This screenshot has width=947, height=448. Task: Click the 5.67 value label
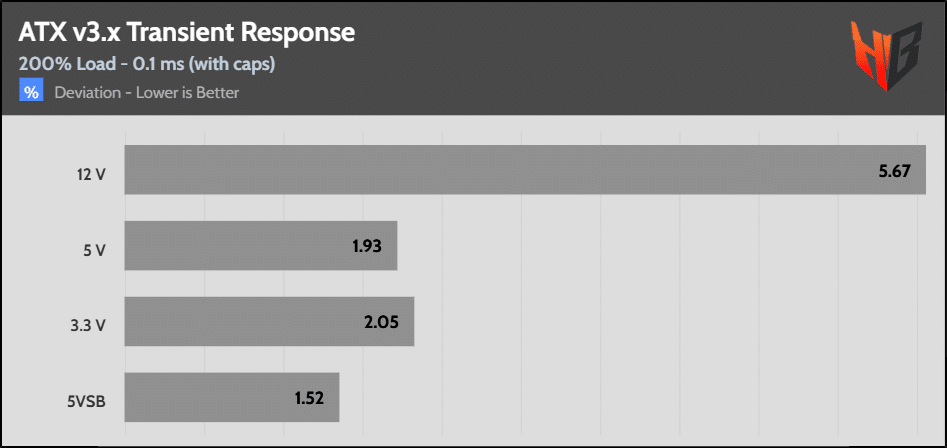[894, 172]
